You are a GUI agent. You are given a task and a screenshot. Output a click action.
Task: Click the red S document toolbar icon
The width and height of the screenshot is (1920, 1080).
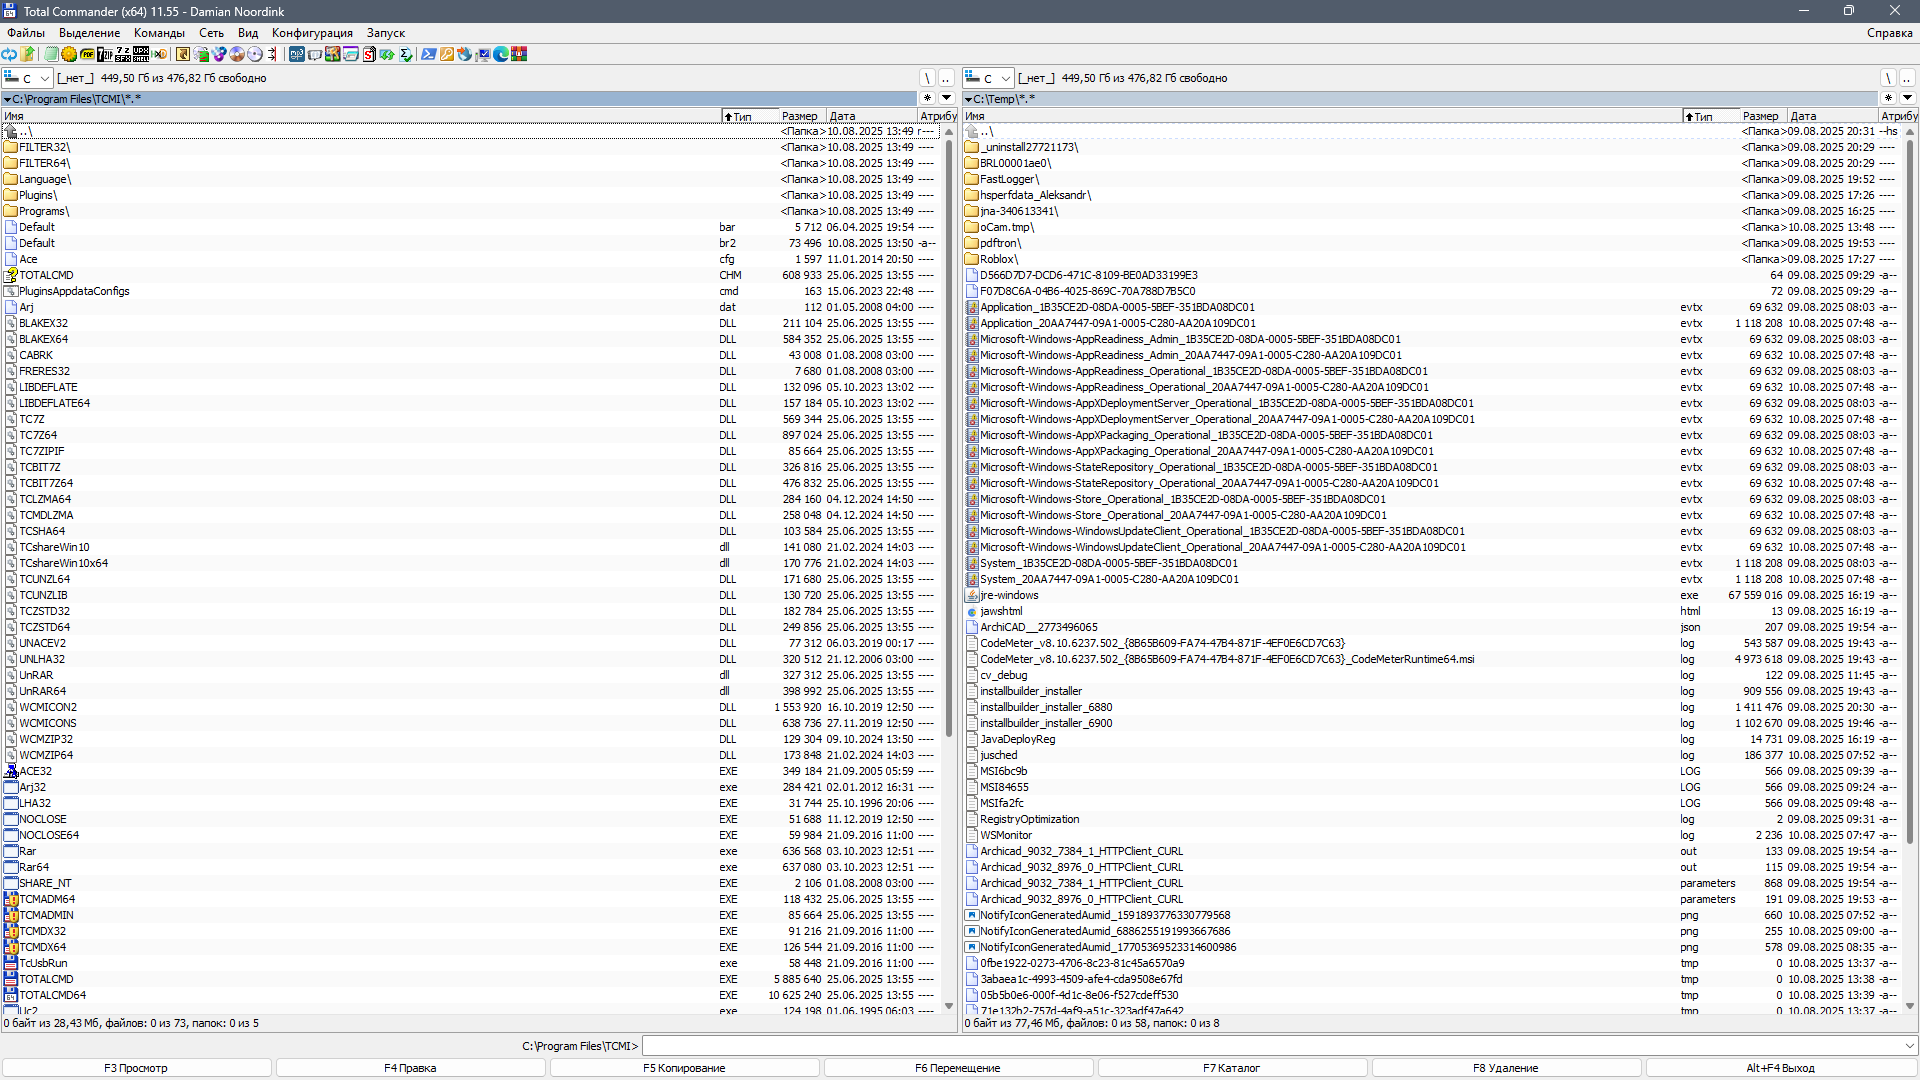click(x=368, y=54)
